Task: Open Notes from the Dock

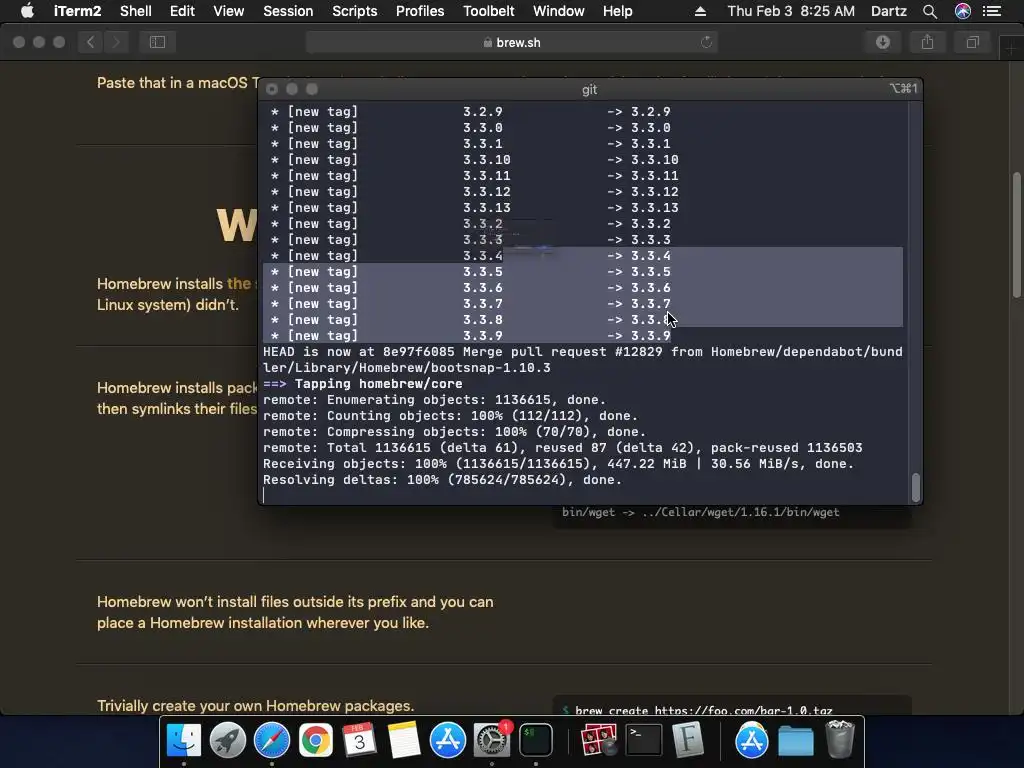Action: pos(404,741)
